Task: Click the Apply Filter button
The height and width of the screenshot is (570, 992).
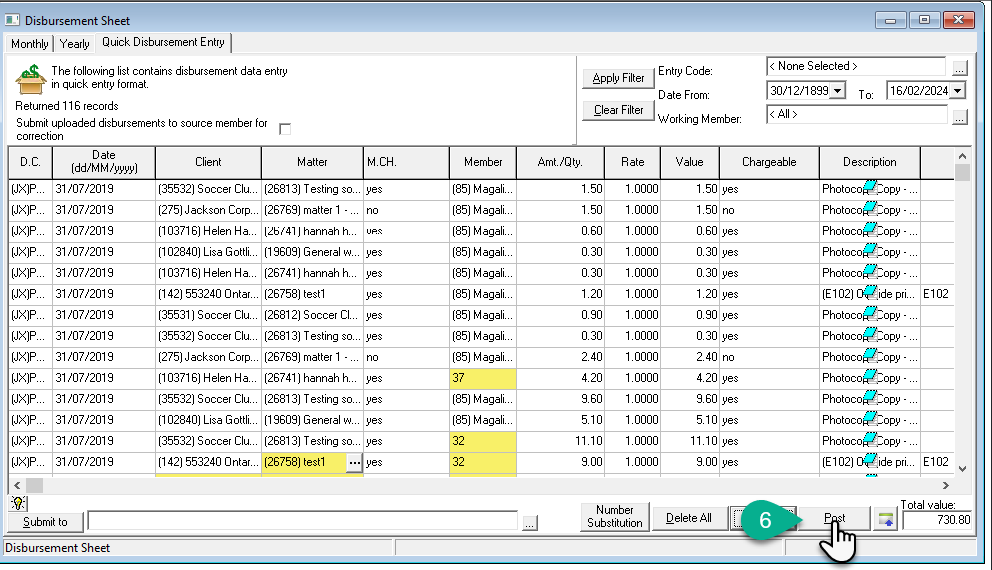Action: (x=618, y=78)
